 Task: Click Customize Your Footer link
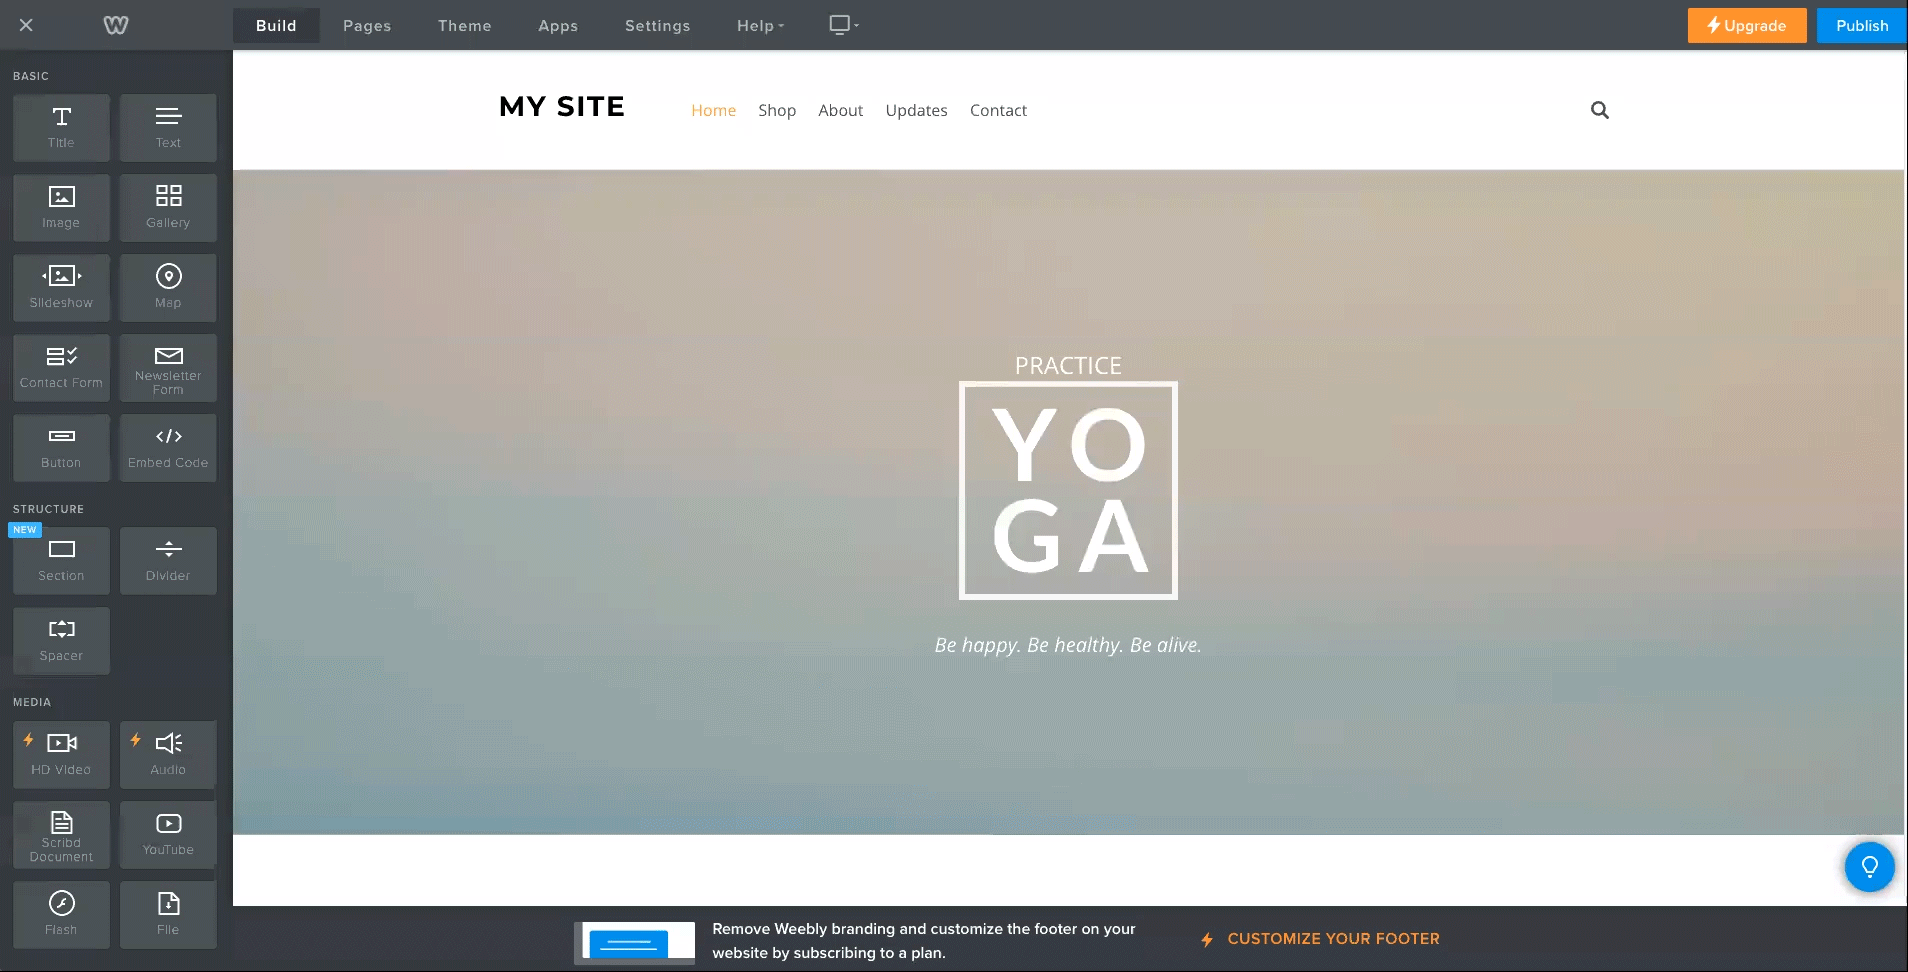(1321, 939)
